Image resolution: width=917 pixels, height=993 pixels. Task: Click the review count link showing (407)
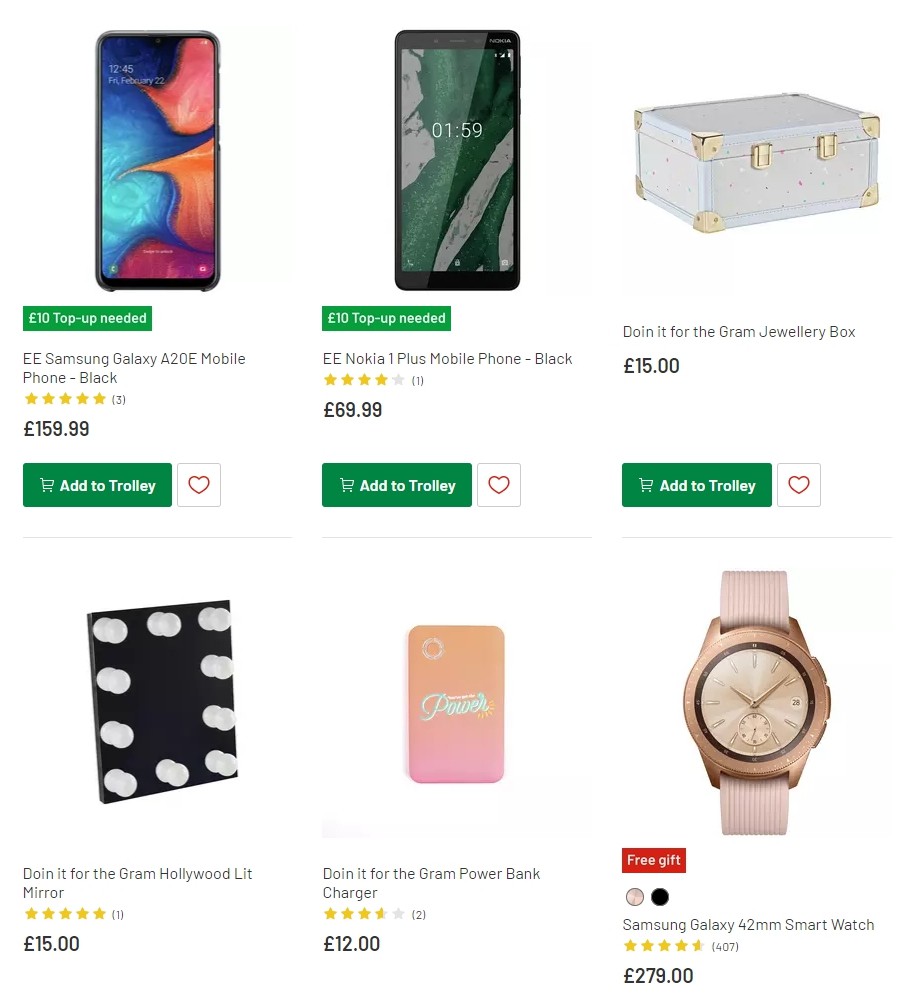click(x=724, y=946)
